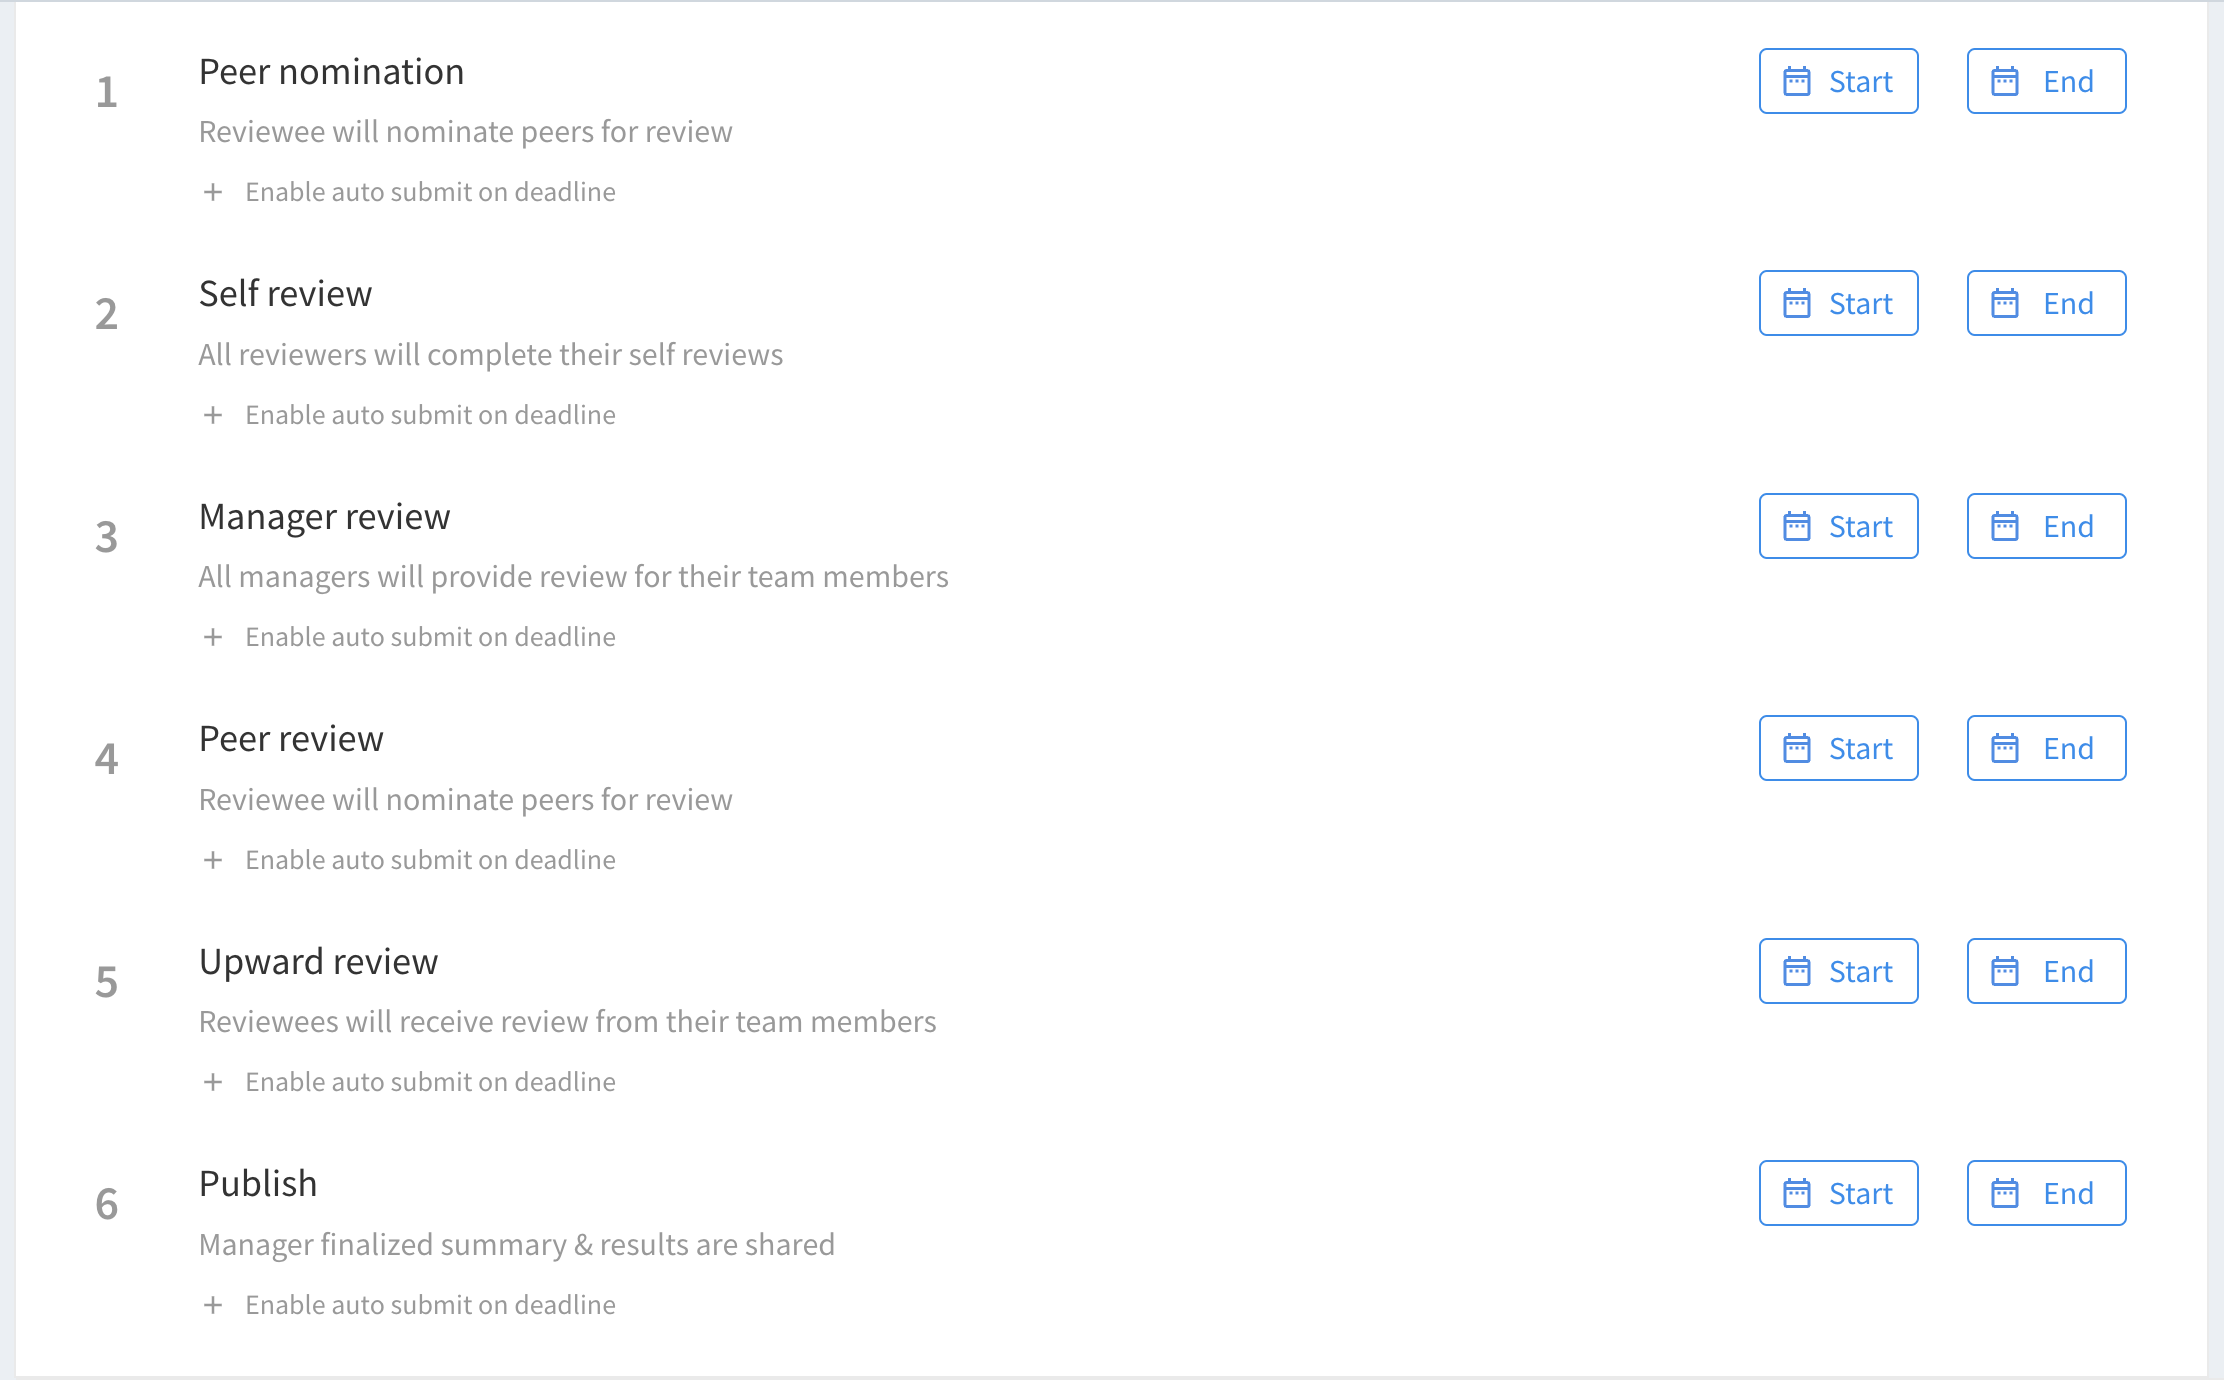Click plus icon under Peer nomination

pos(212,192)
